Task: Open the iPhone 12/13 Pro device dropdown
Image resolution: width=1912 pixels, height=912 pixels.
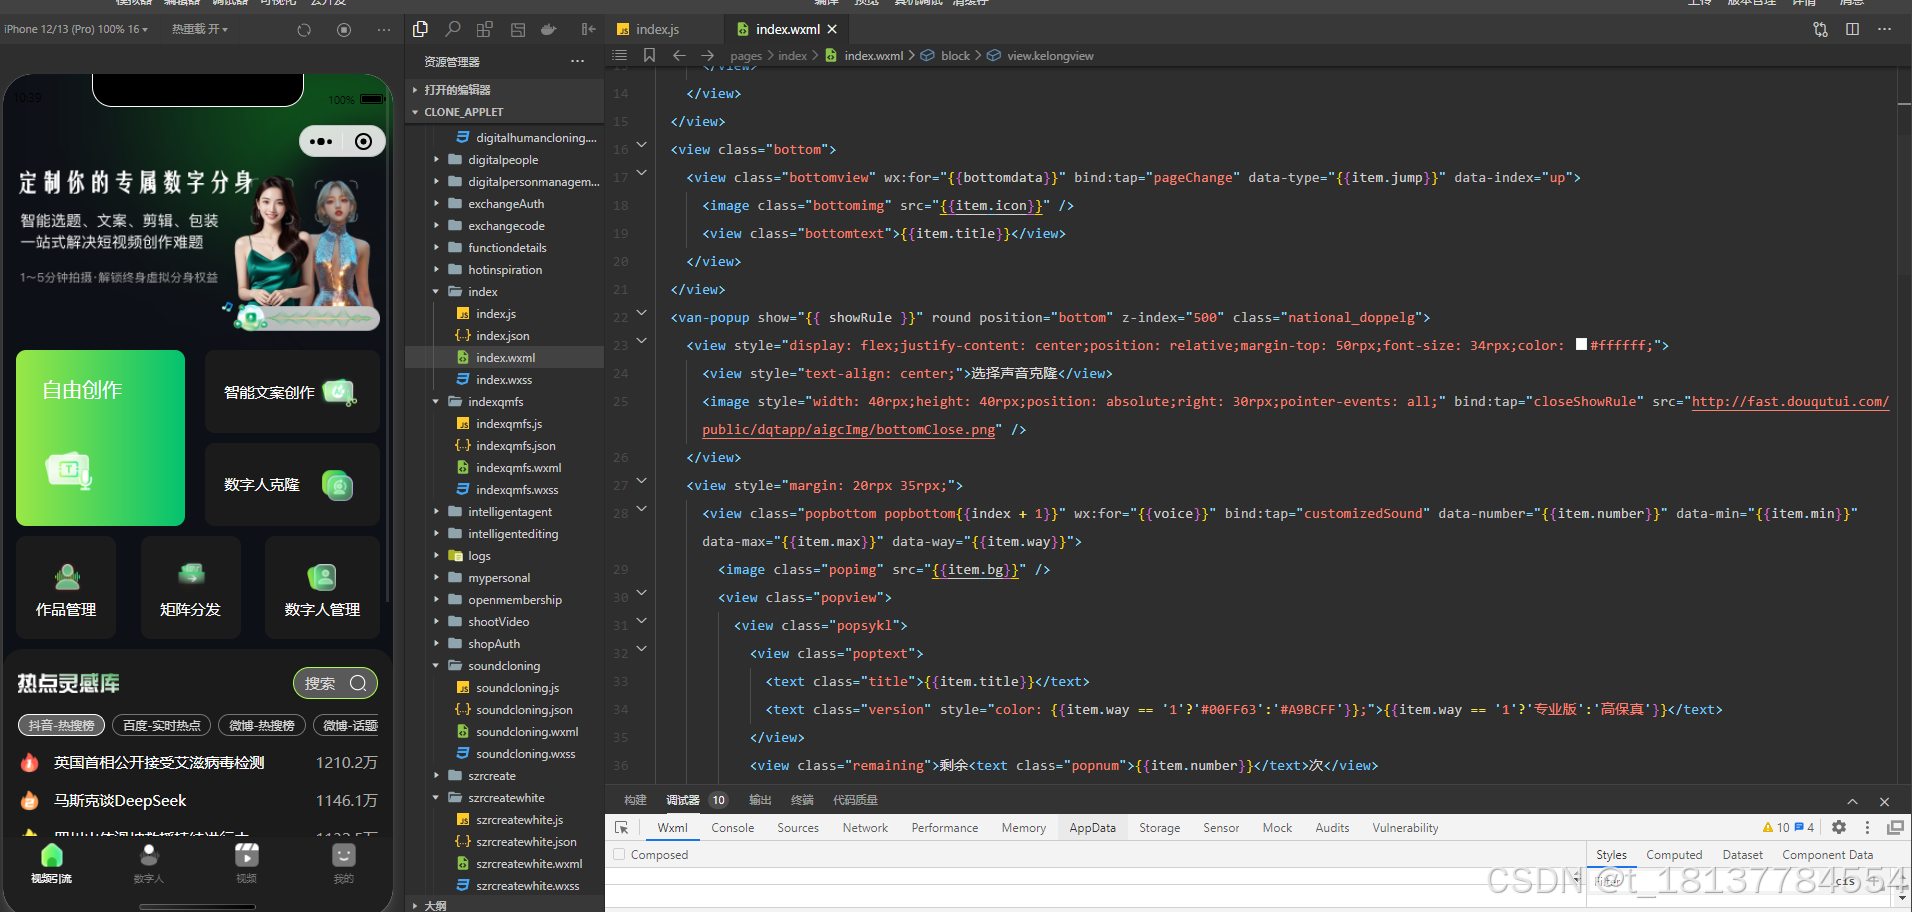Action: click(76, 30)
